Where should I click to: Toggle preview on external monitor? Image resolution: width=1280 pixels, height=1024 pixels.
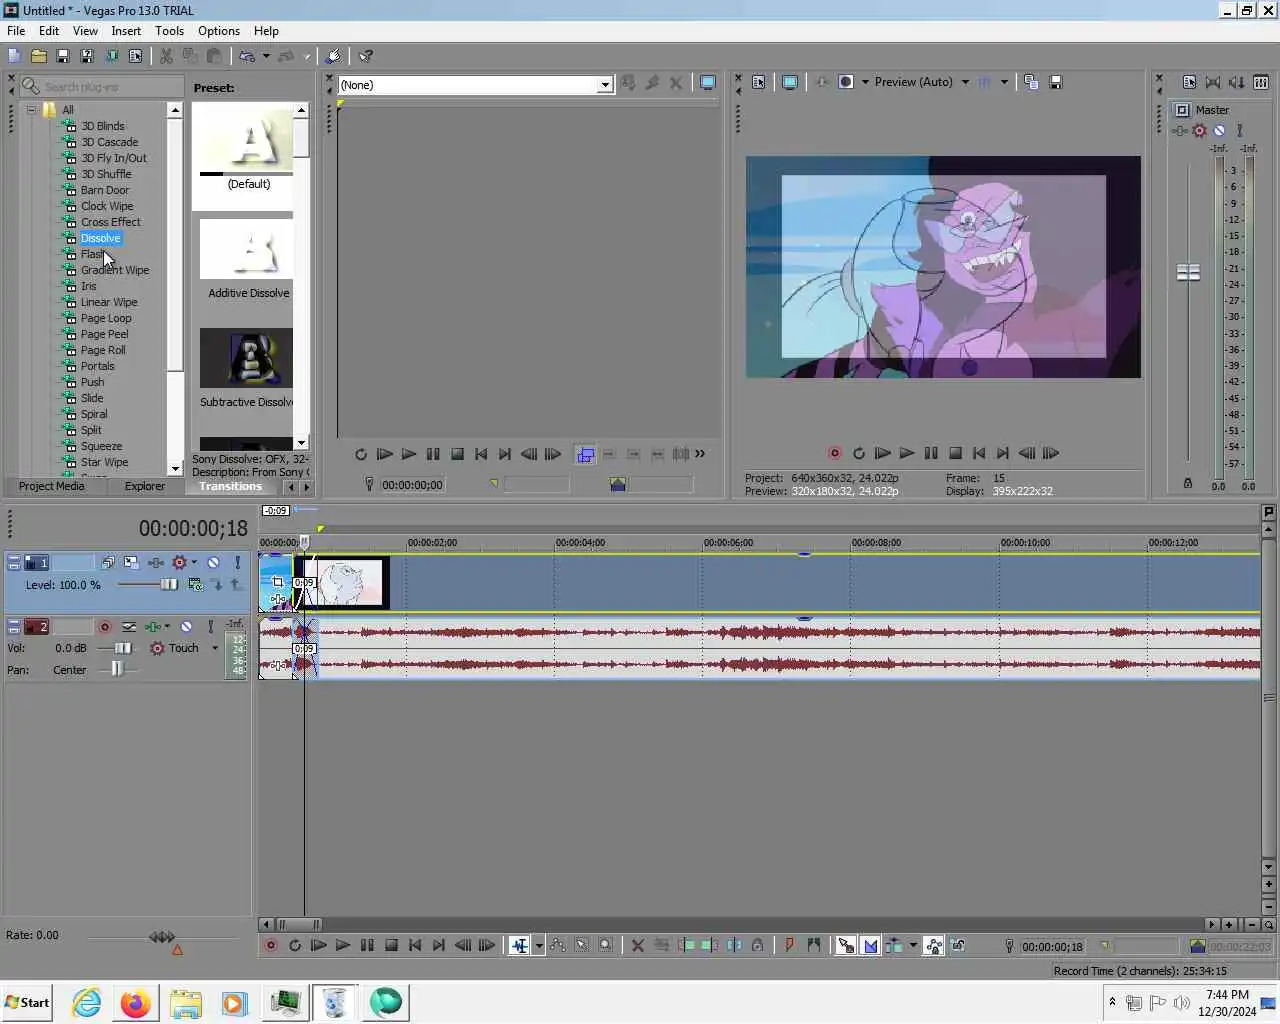[790, 82]
